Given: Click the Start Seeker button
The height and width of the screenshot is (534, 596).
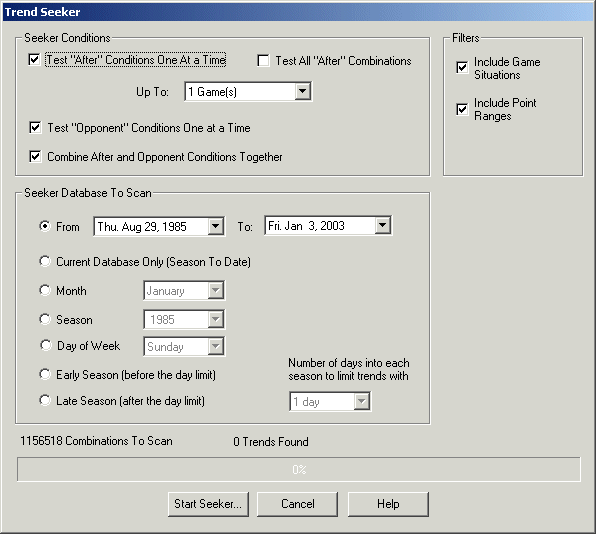Looking at the screenshot, I should point(208,504).
